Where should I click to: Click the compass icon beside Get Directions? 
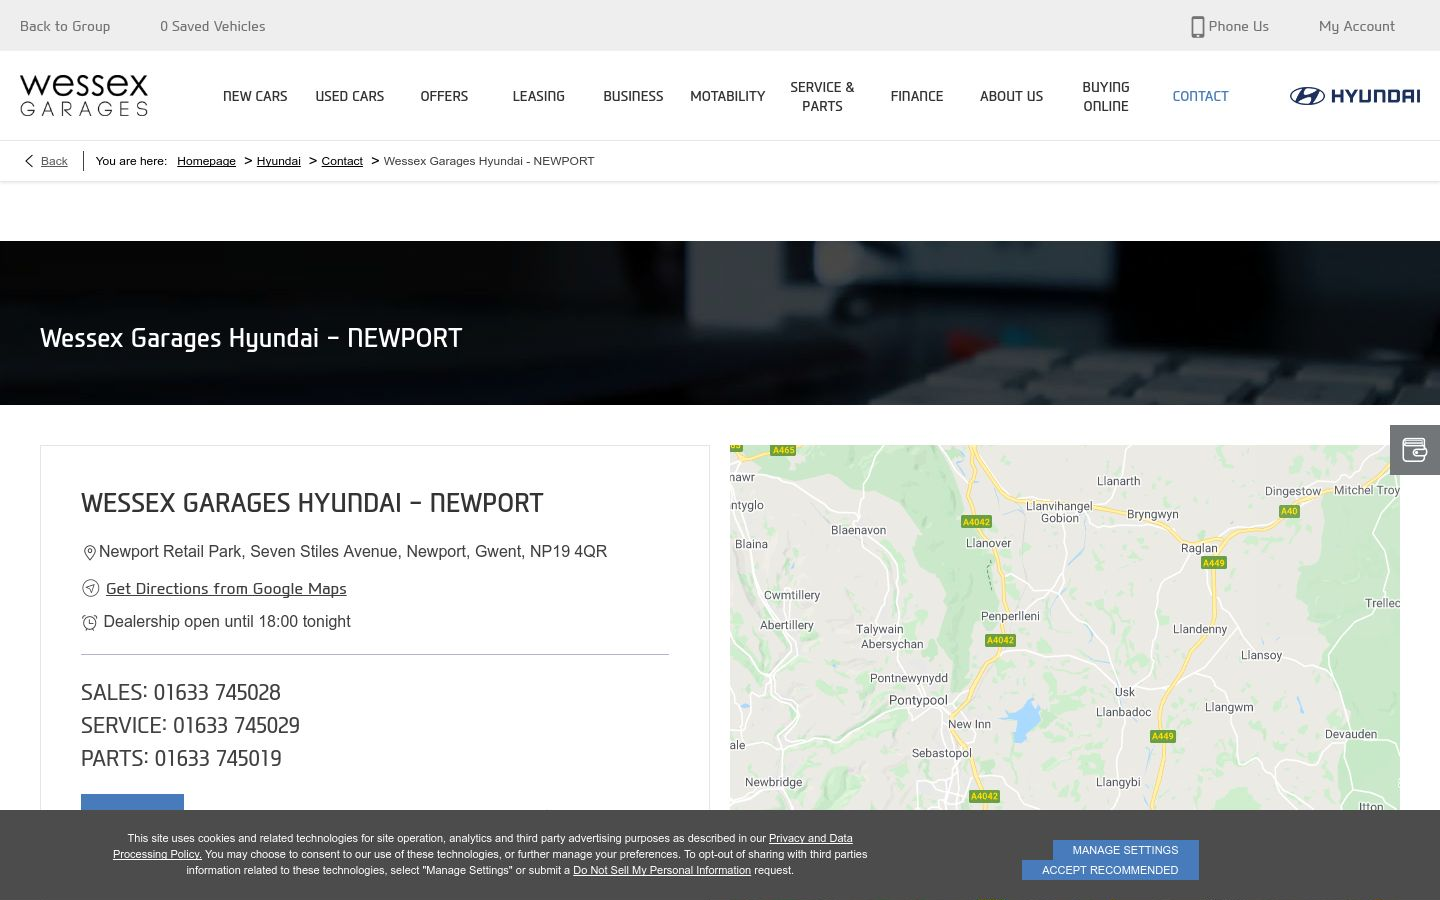90,588
